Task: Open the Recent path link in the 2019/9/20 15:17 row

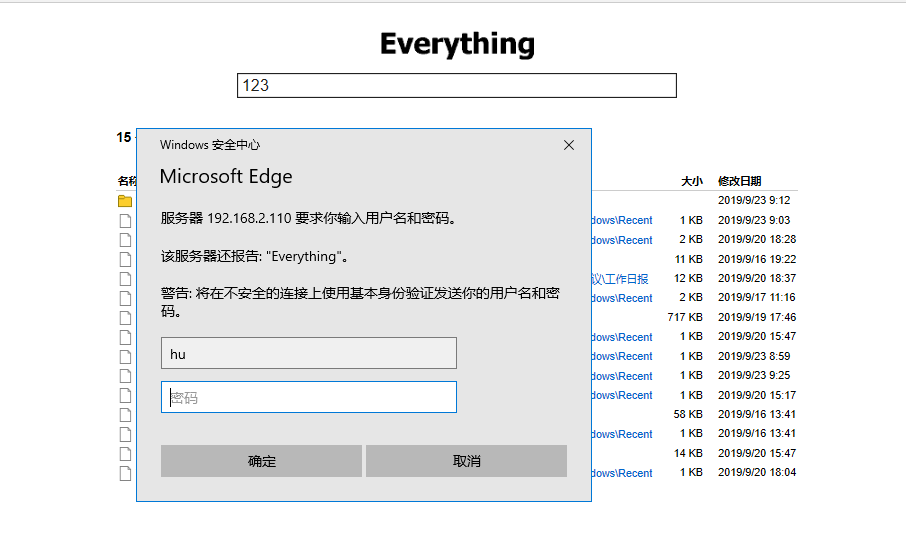Action: coord(622,395)
